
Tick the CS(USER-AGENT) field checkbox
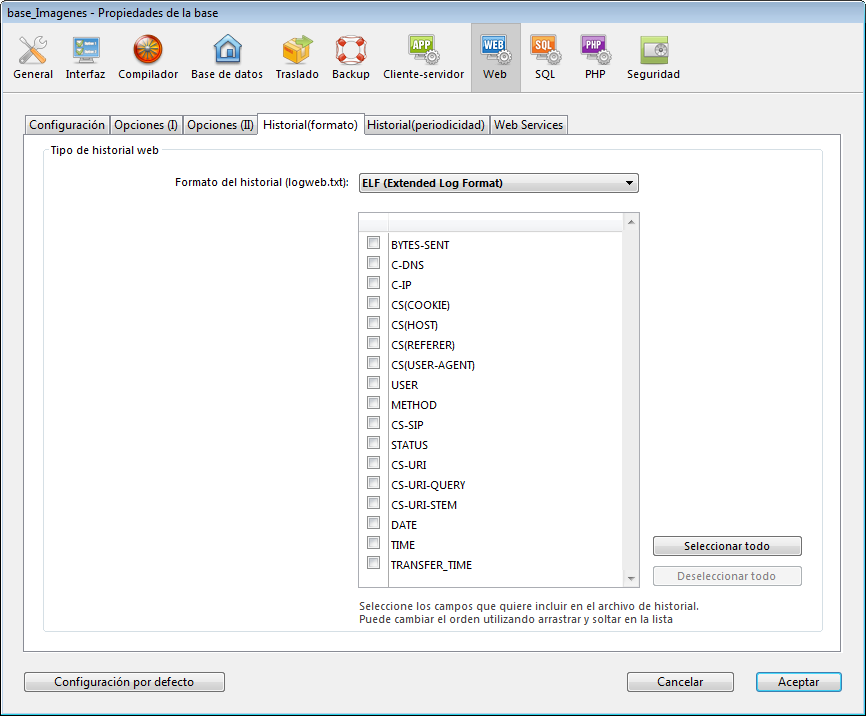point(373,363)
